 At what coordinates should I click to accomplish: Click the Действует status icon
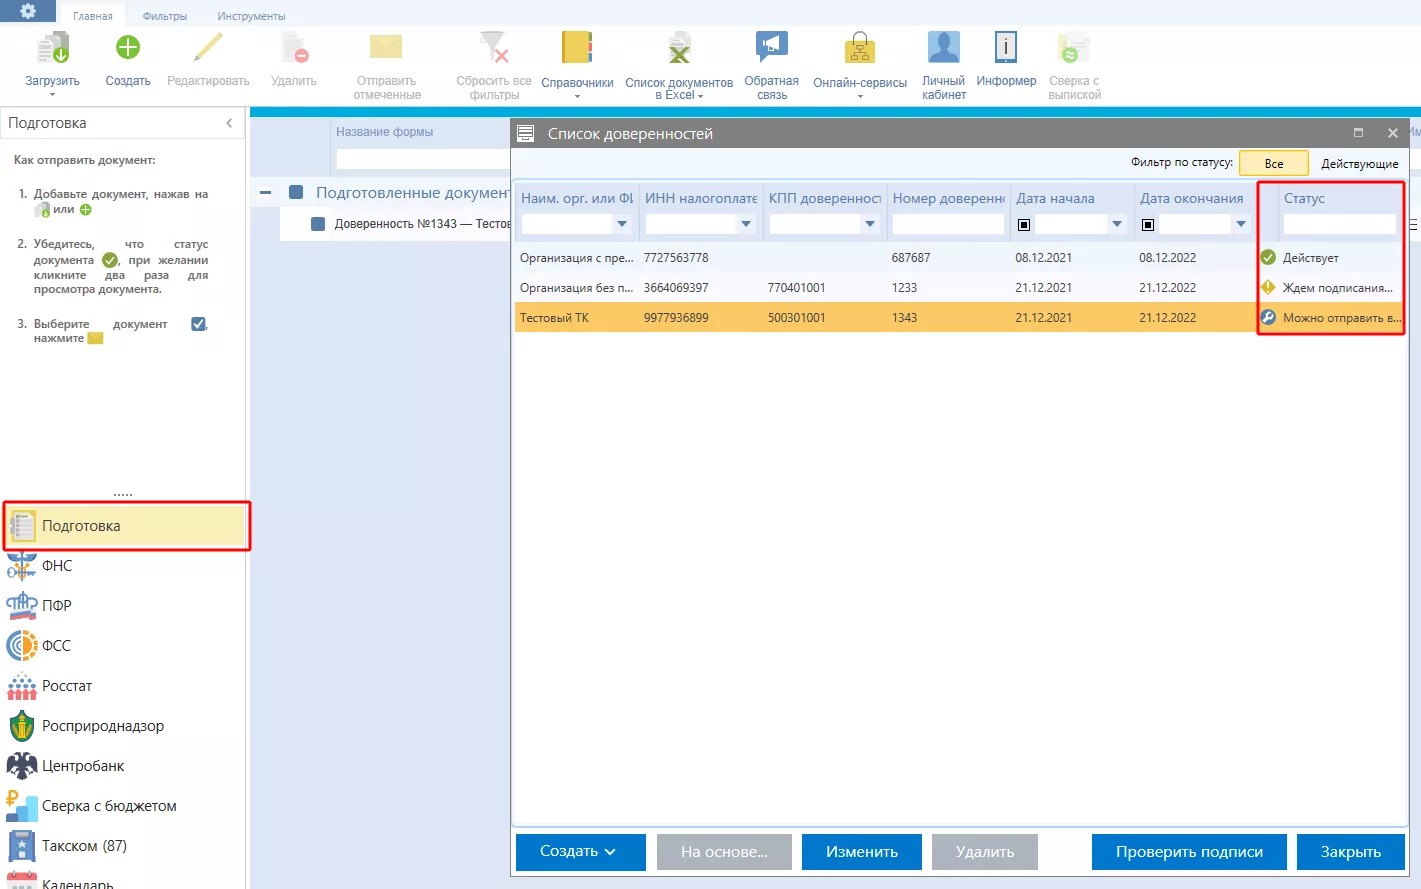pyautogui.click(x=1268, y=257)
